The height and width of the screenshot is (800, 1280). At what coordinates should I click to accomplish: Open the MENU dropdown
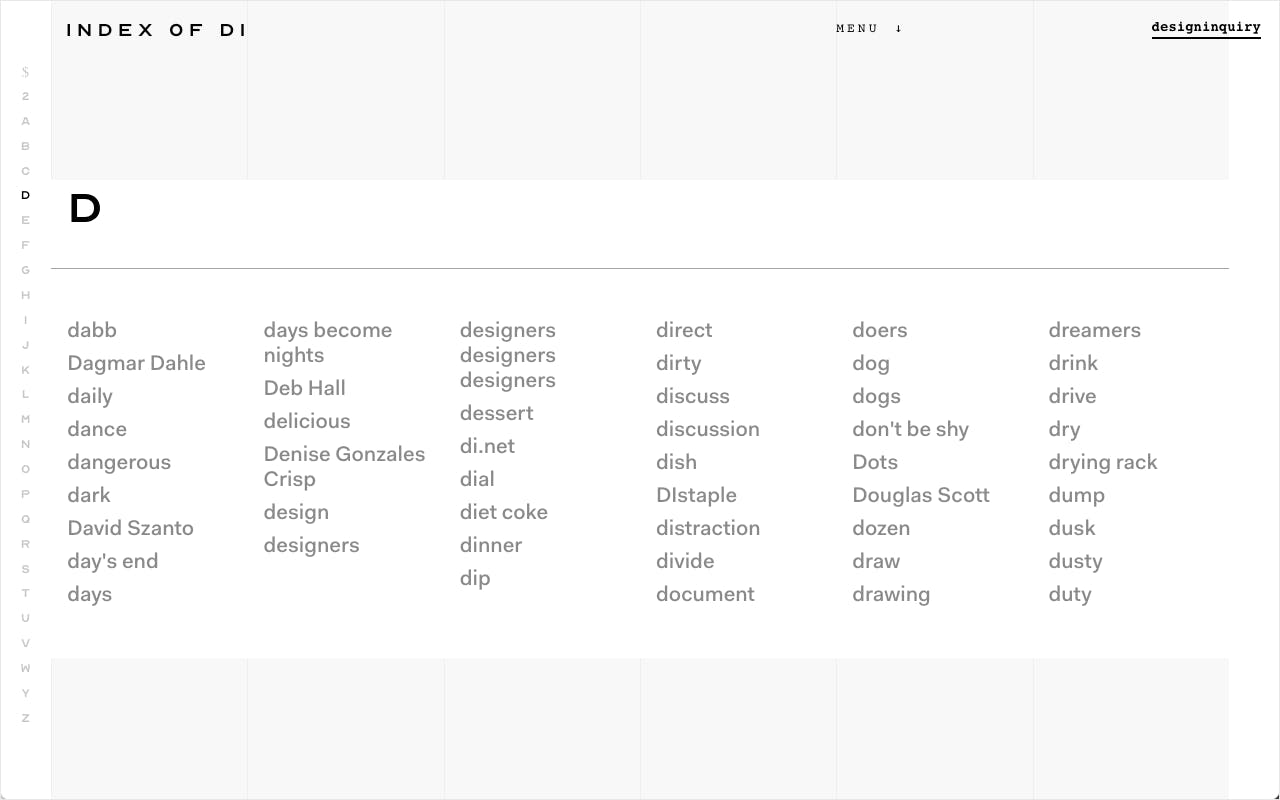click(868, 28)
